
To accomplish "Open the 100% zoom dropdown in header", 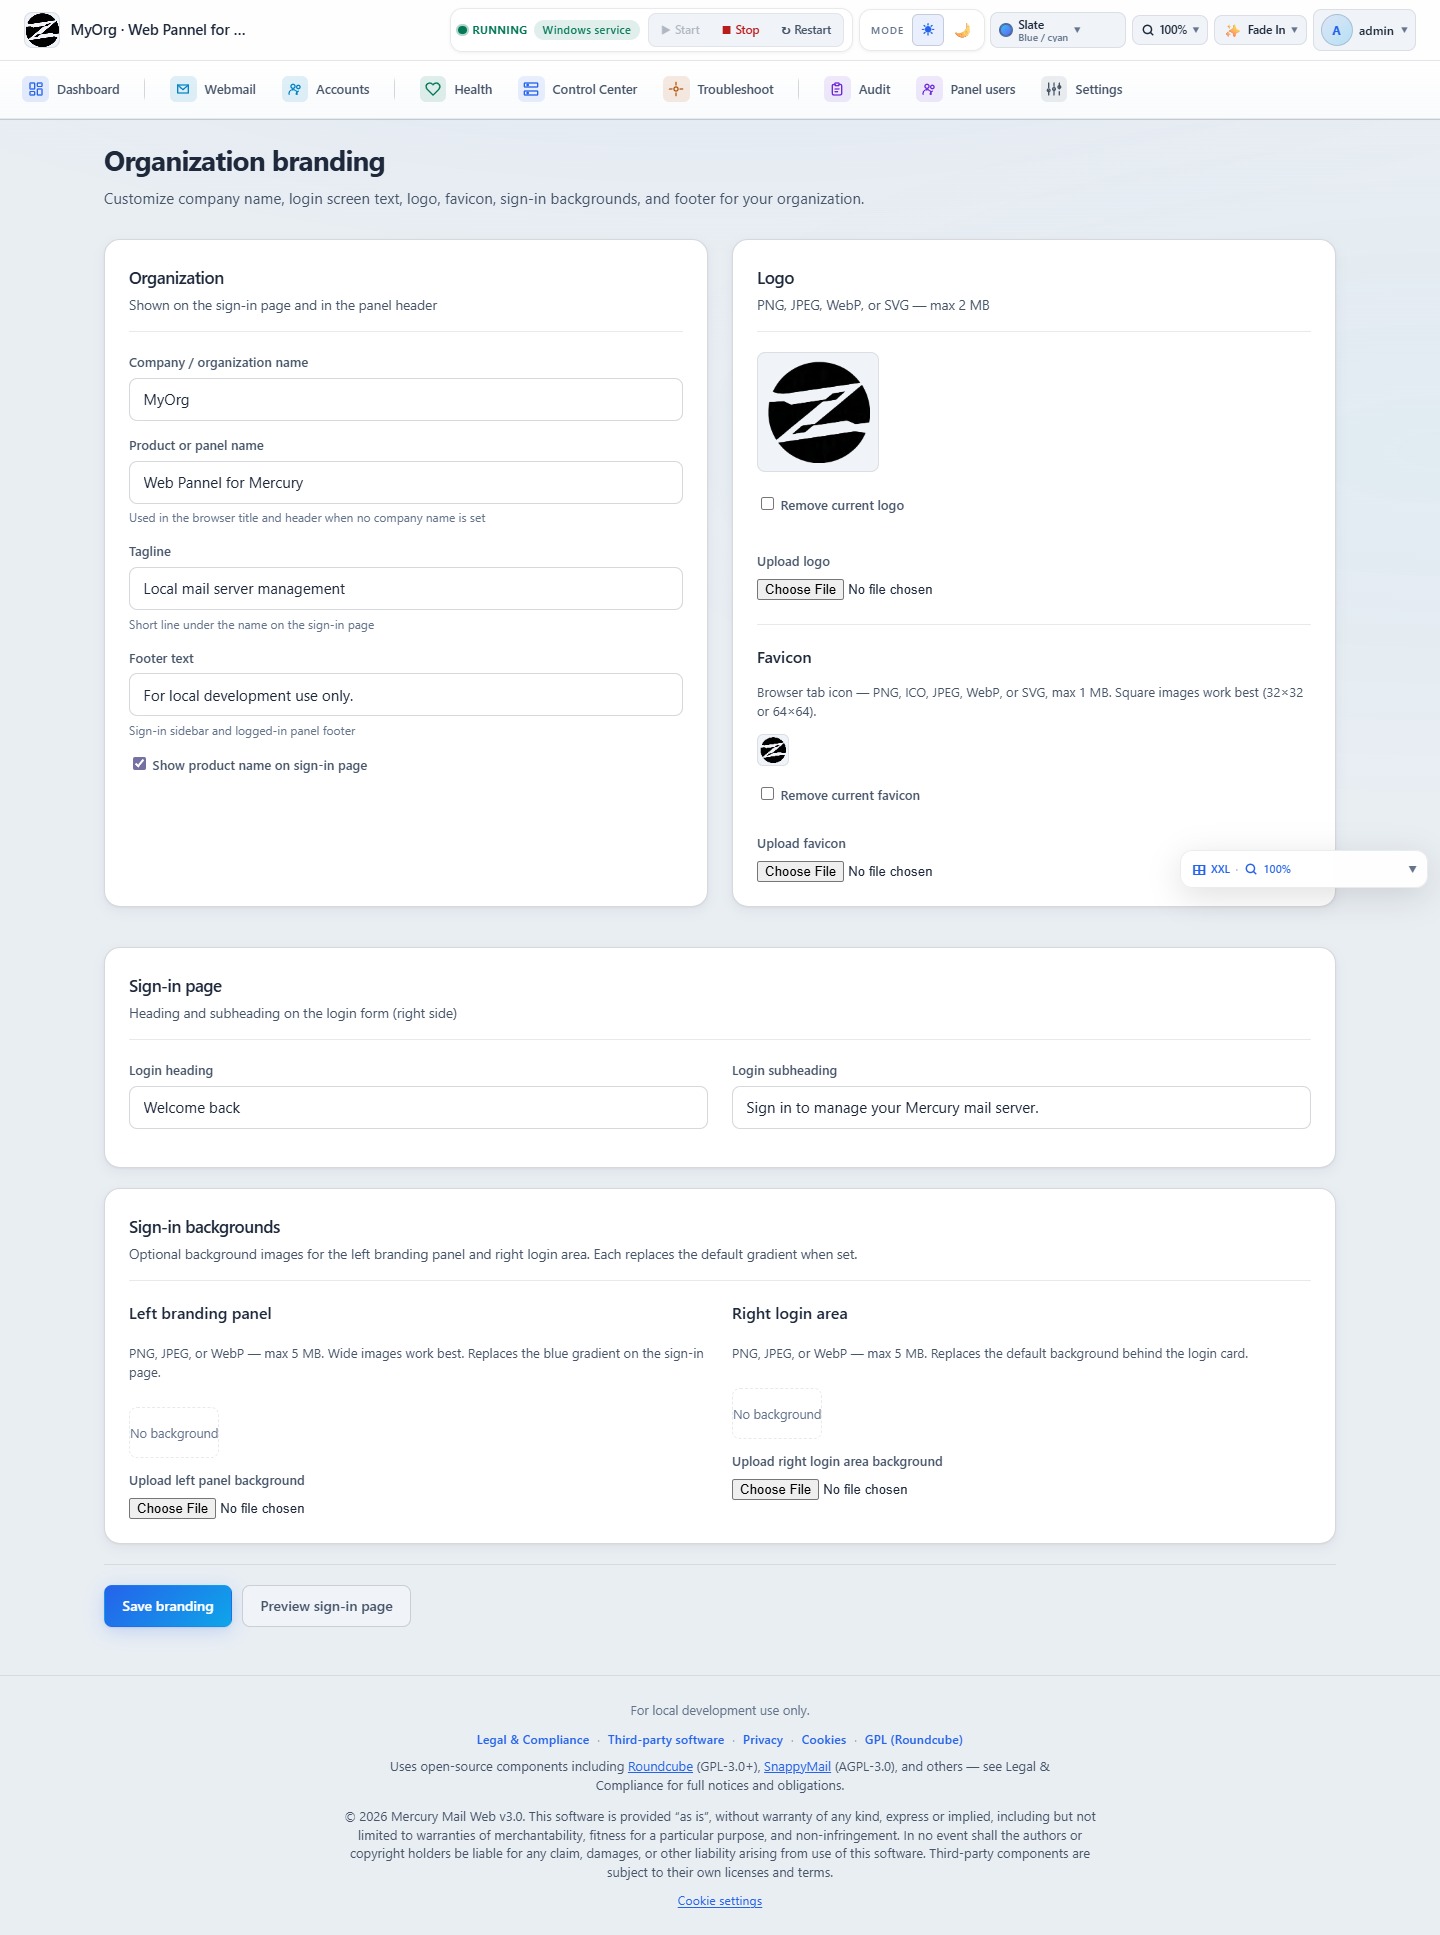I will pos(1170,30).
